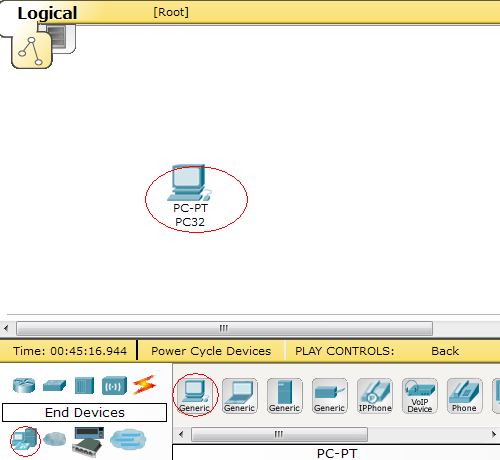Click the simulation Time display
Viewport: 500px width, 460px height.
[x=70, y=351]
